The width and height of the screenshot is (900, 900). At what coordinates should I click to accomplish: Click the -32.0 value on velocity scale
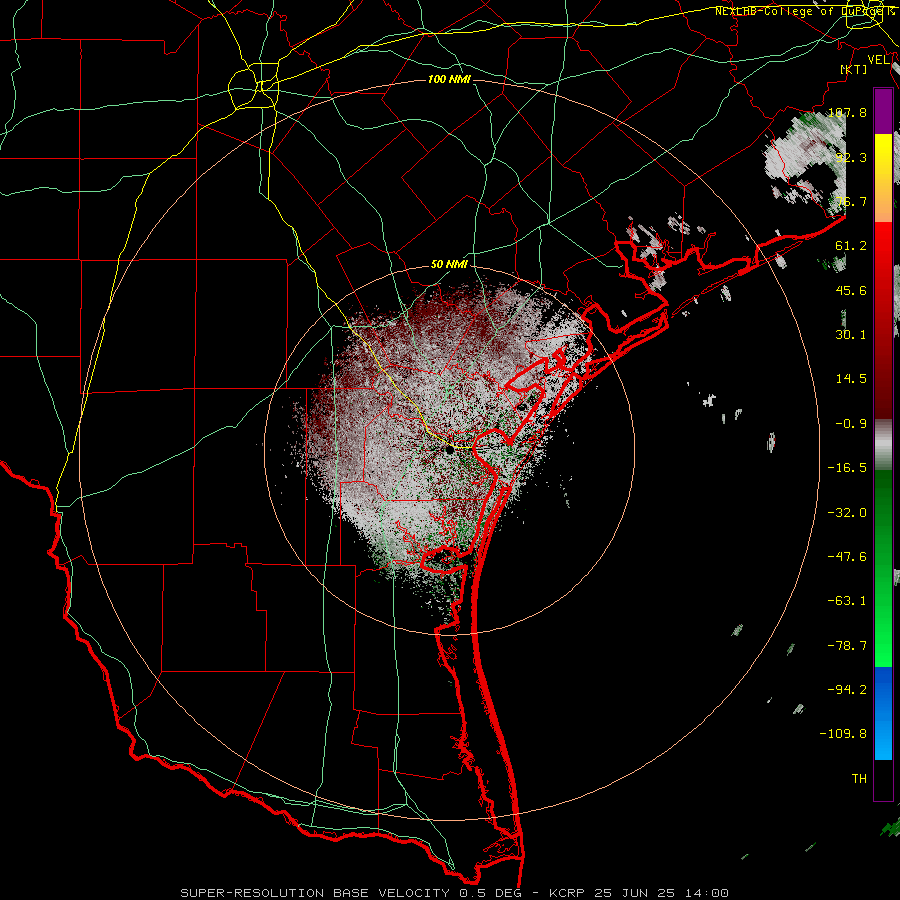(847, 513)
